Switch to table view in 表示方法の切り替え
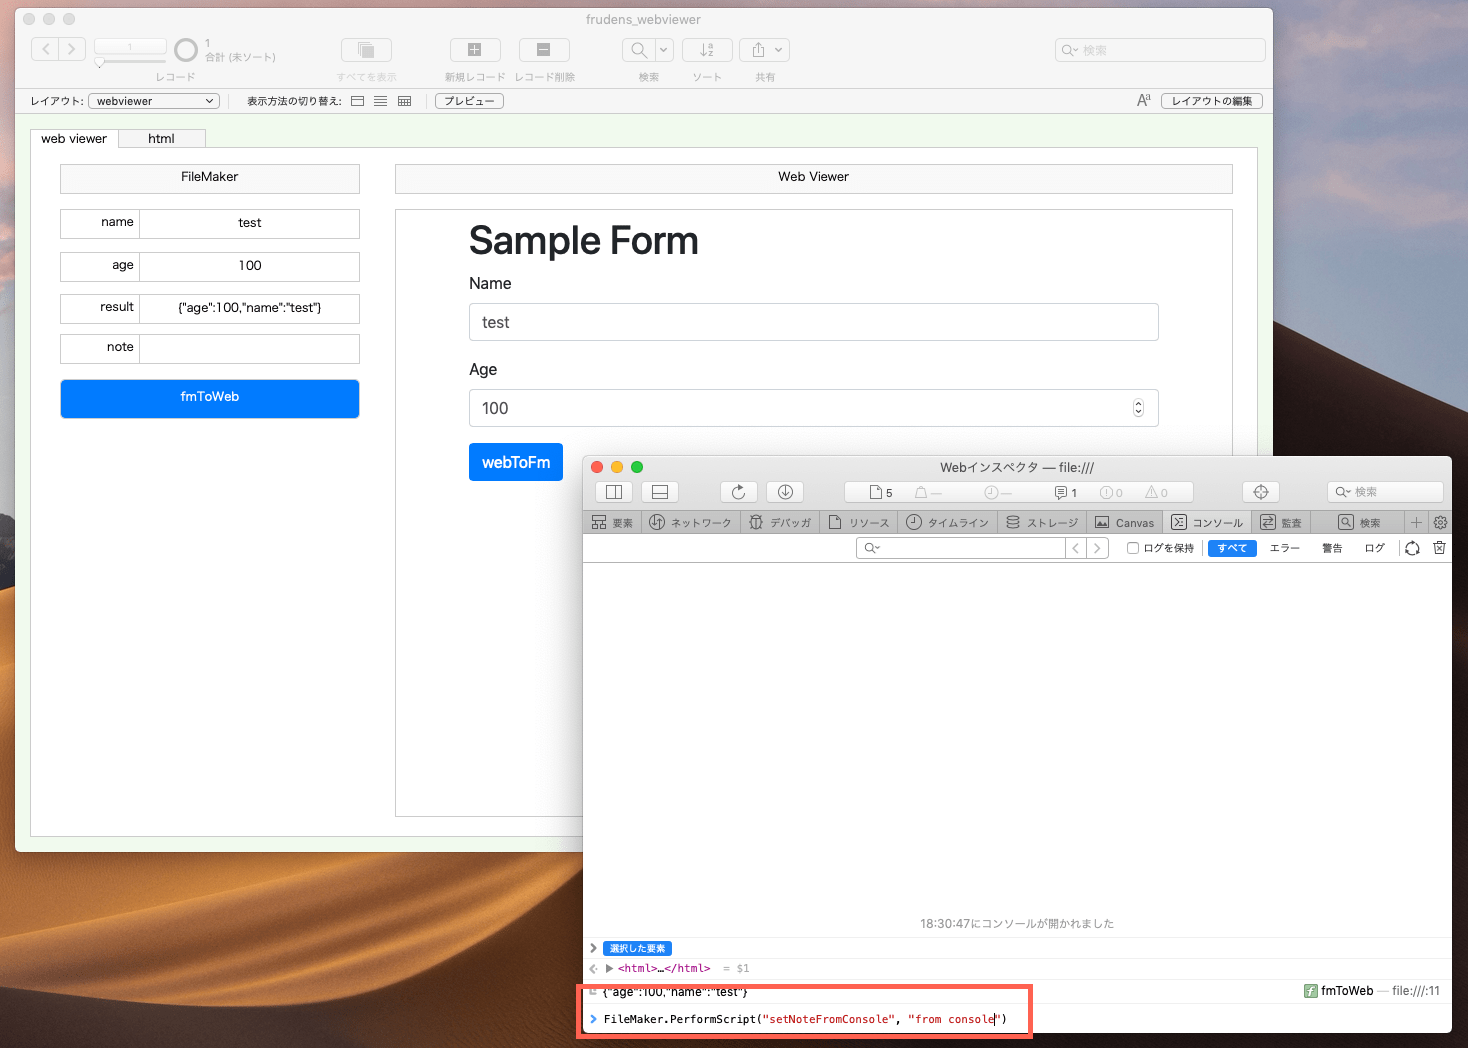 pyautogui.click(x=404, y=101)
